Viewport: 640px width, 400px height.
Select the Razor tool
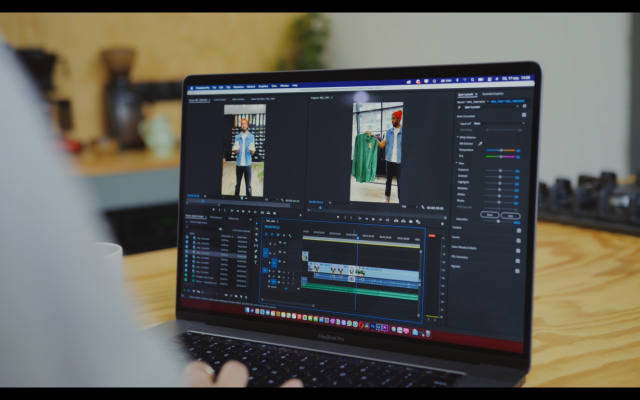click(x=256, y=240)
